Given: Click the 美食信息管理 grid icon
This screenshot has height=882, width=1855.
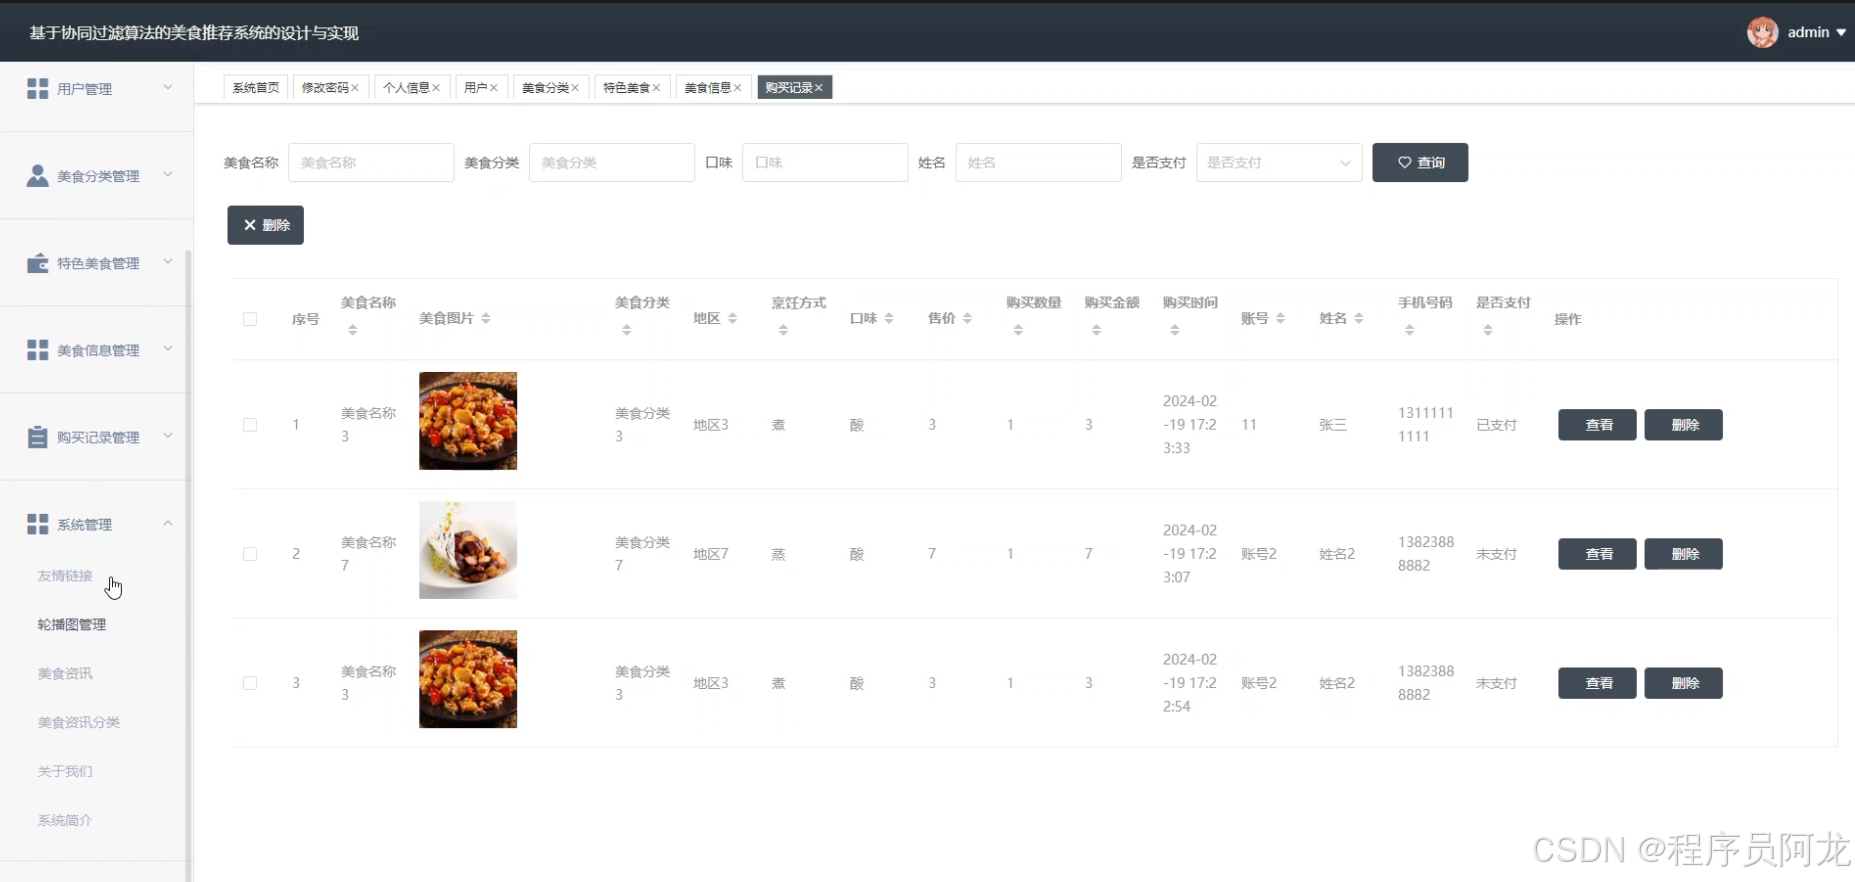Looking at the screenshot, I should (37, 350).
